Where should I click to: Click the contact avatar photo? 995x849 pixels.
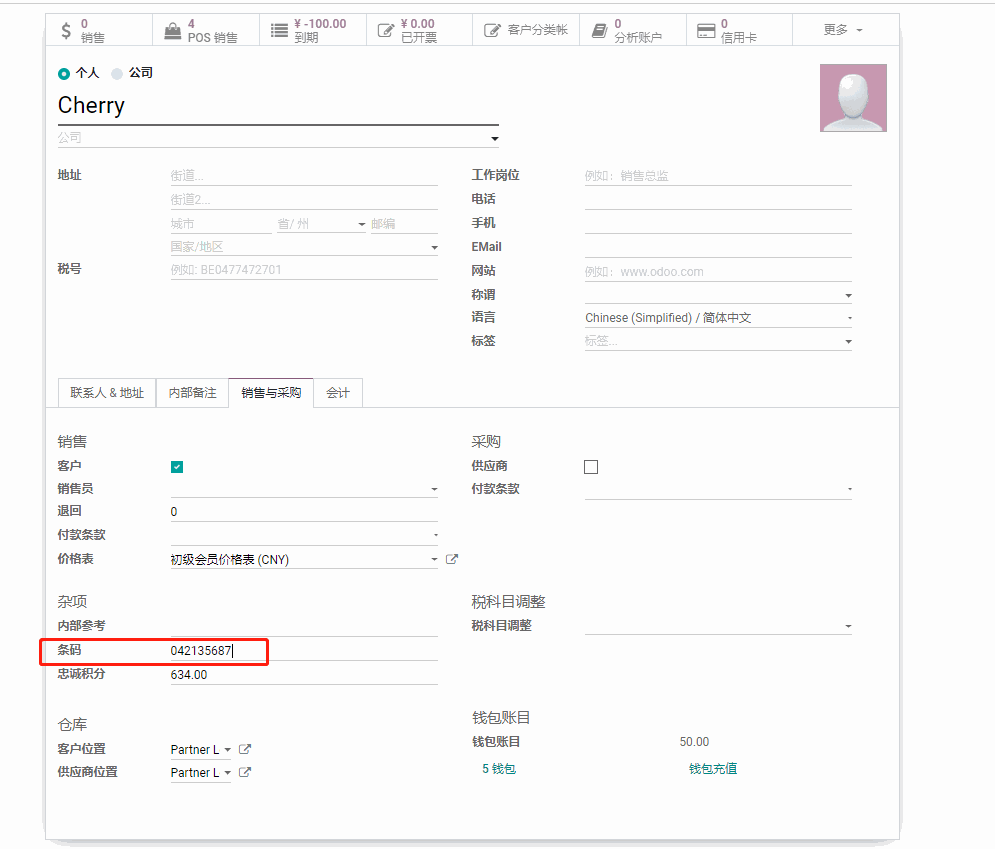(x=853, y=98)
